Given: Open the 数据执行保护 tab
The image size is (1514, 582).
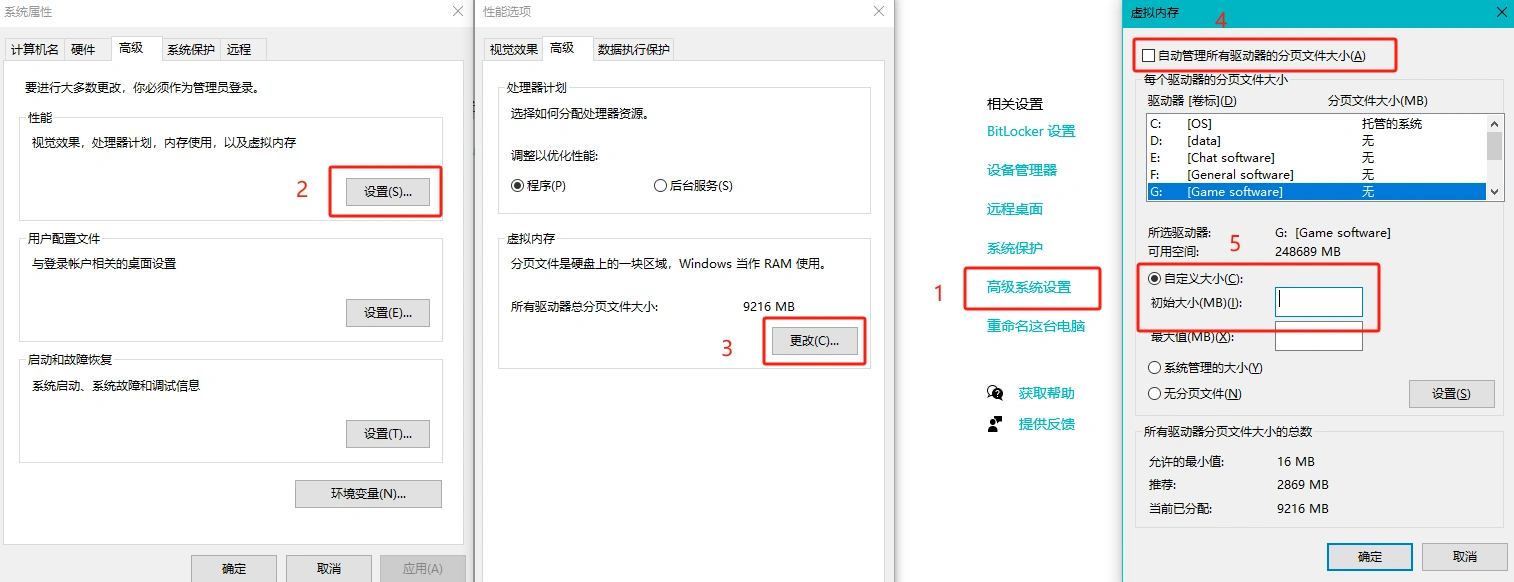Looking at the screenshot, I should [633, 49].
